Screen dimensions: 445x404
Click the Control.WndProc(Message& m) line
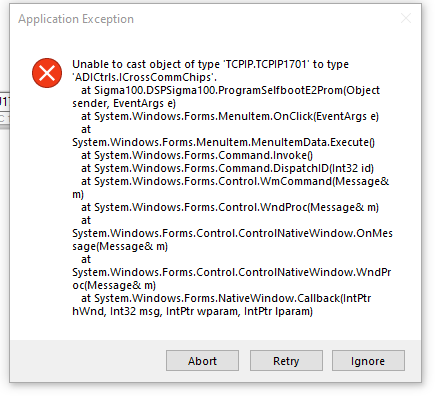230,207
